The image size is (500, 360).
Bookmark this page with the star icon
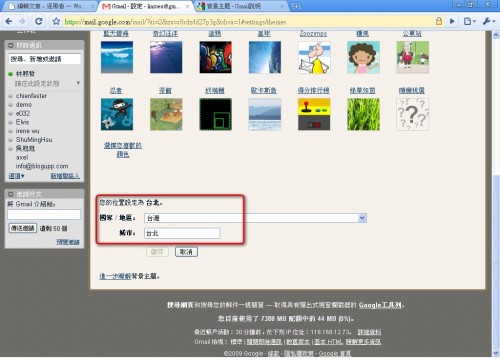tap(56, 22)
